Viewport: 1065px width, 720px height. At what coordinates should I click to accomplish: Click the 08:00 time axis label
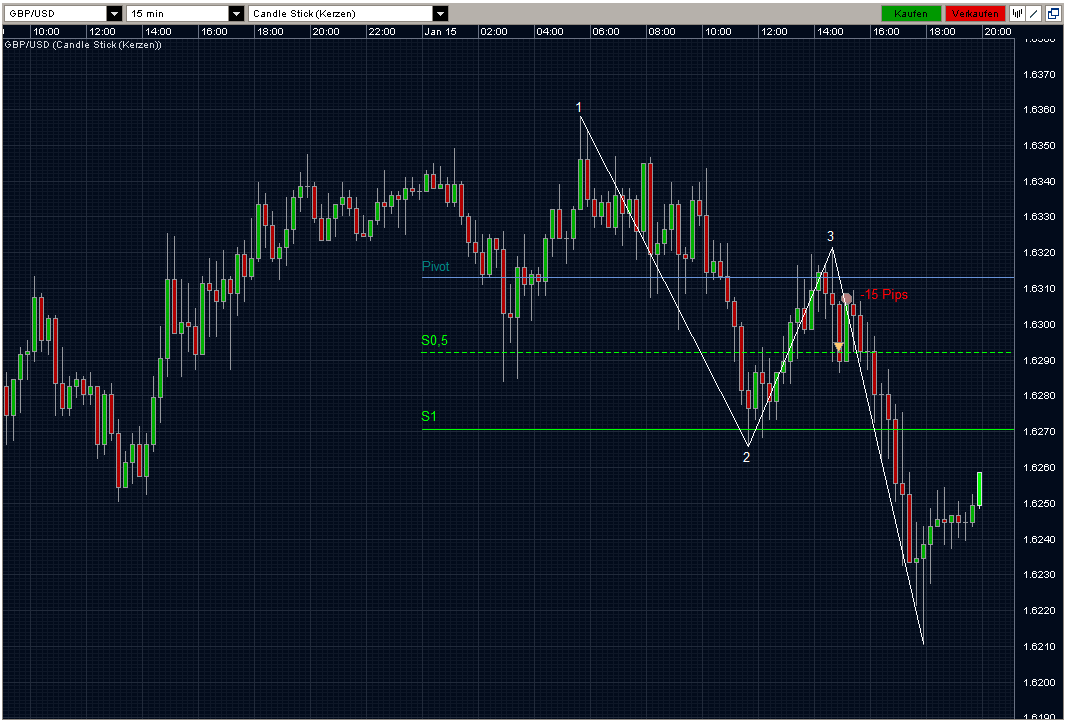pos(662,32)
